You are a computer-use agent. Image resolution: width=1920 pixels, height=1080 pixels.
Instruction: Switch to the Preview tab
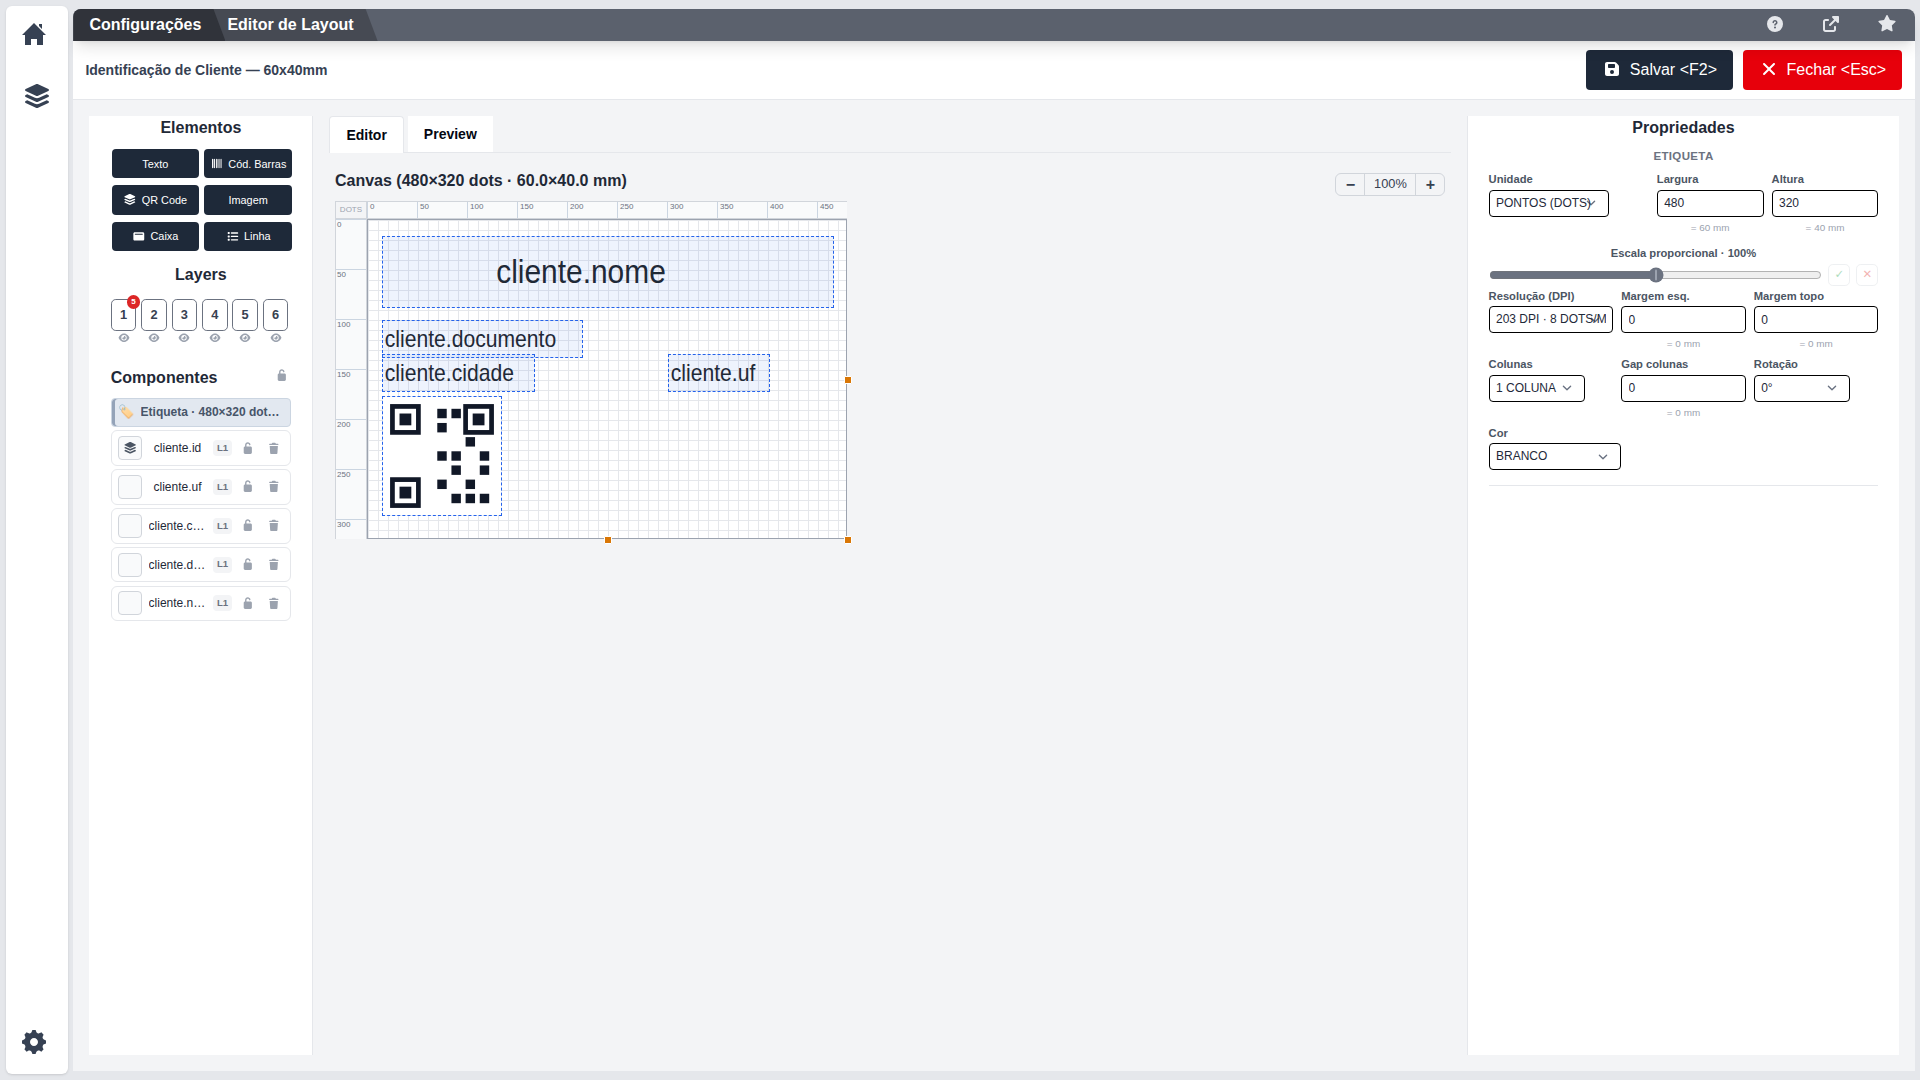point(450,134)
